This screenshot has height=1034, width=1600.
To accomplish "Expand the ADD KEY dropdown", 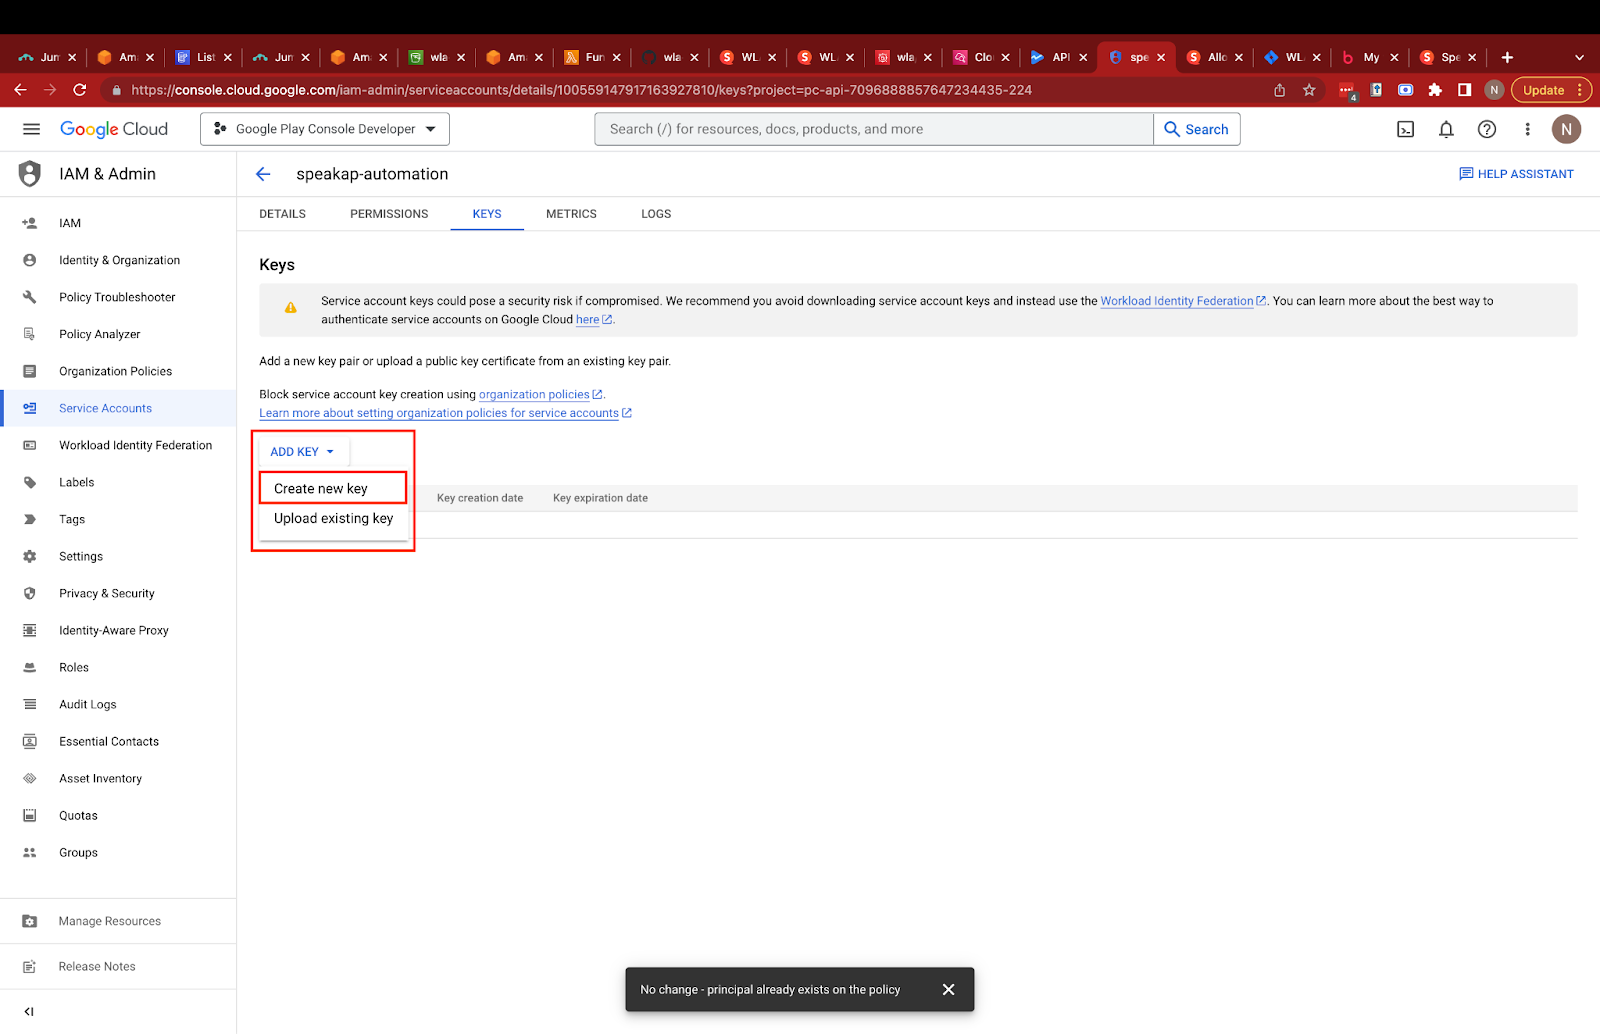I will coord(302,452).
